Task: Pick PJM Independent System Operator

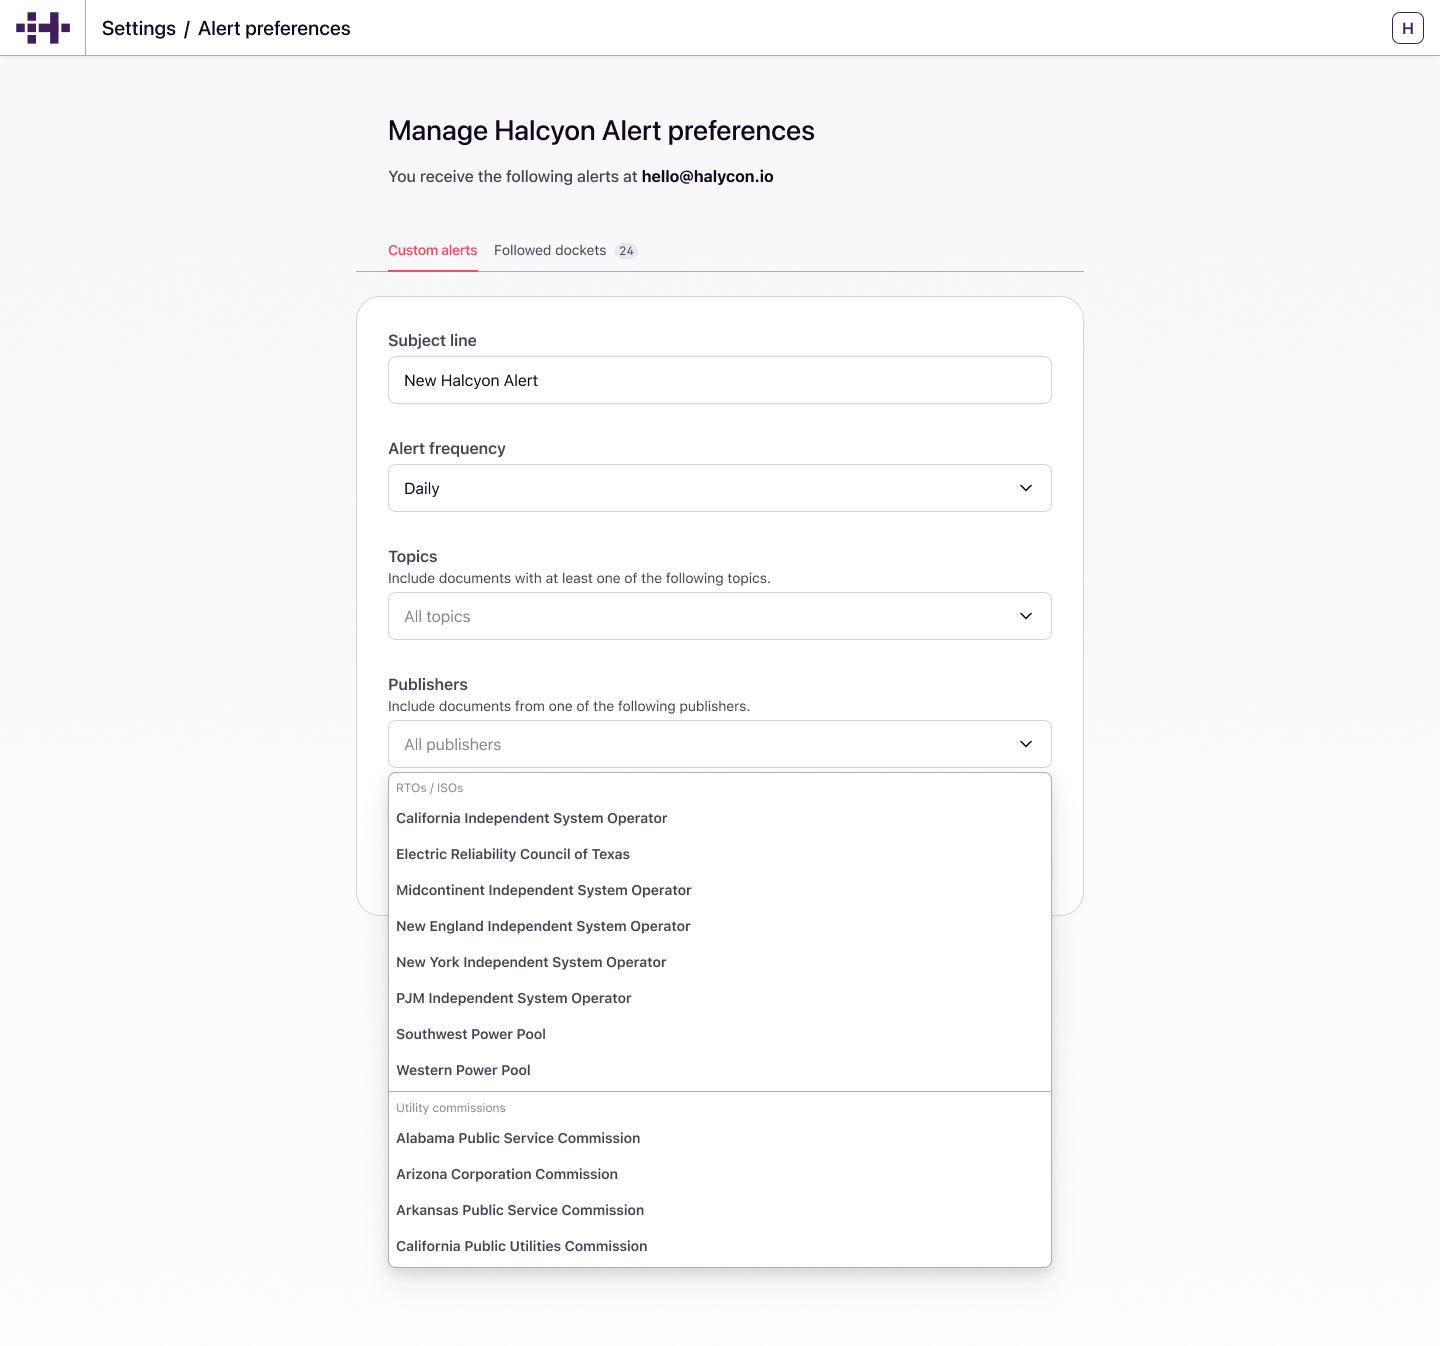Action: coord(720,998)
